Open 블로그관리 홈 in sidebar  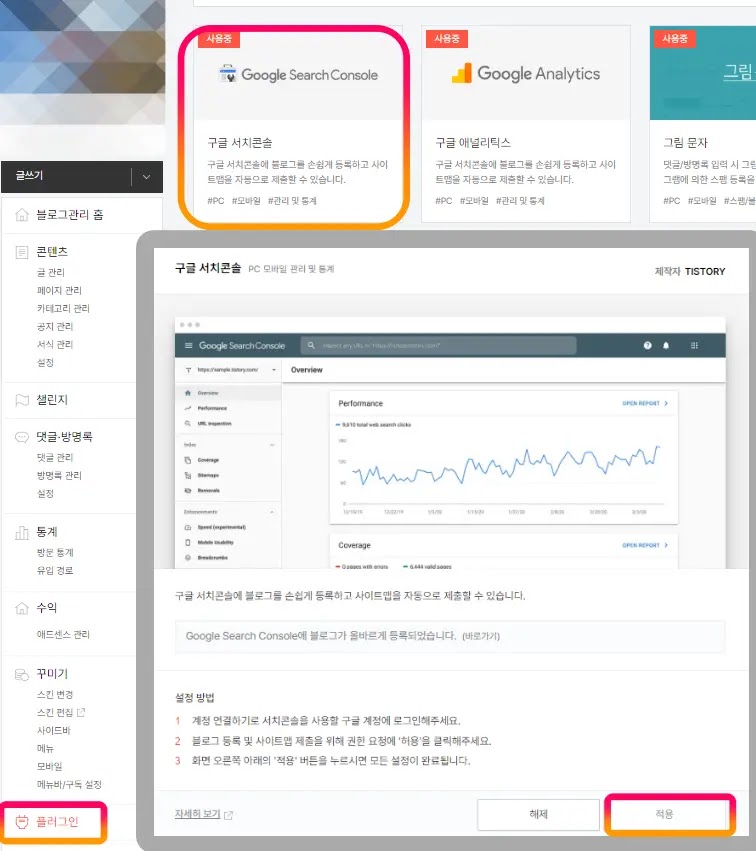[x=69, y=215]
